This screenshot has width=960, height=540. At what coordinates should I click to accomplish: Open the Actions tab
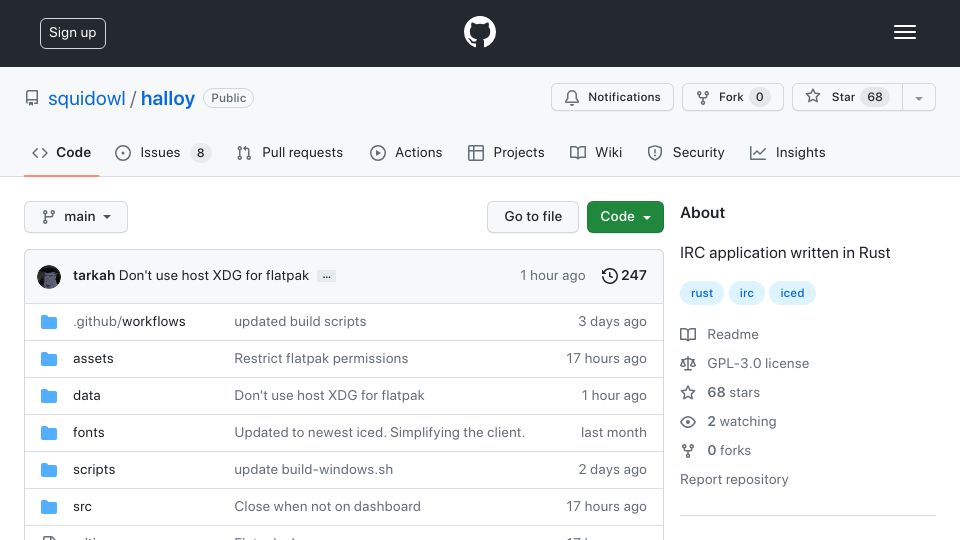pyautogui.click(x=406, y=152)
